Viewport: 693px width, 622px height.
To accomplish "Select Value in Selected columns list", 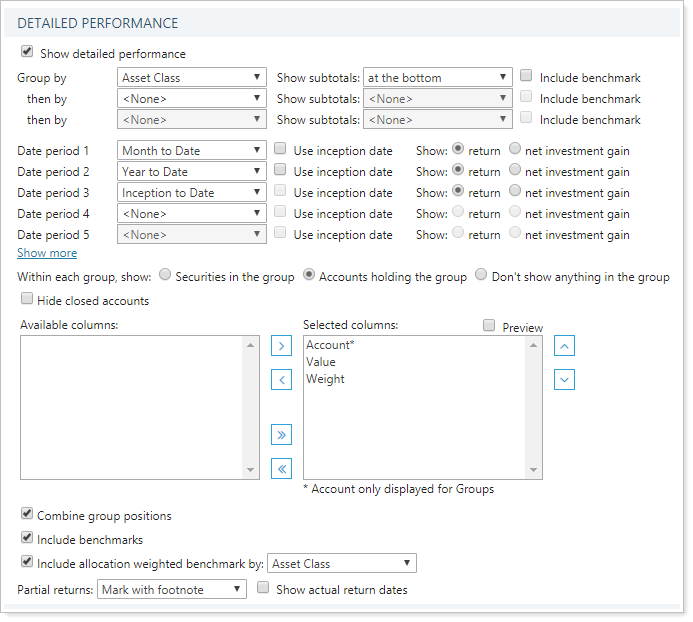I will click(321, 362).
